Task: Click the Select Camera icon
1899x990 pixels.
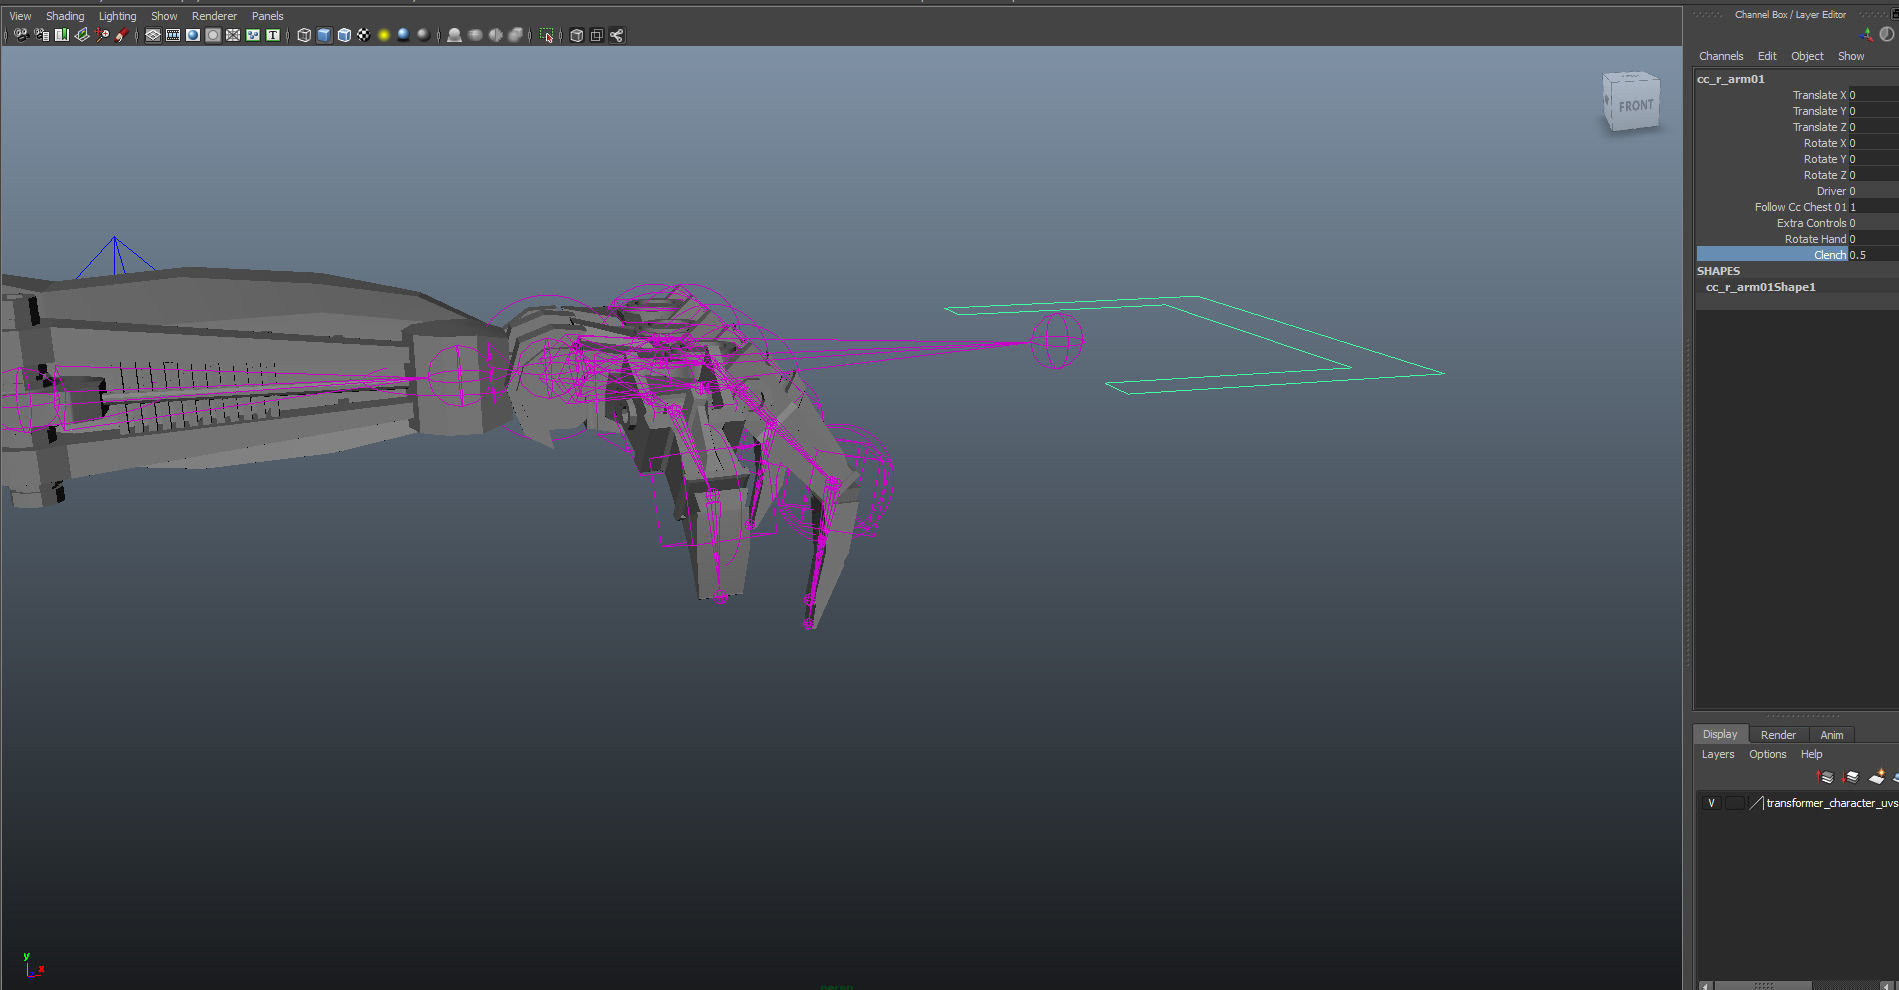Action: point(21,35)
